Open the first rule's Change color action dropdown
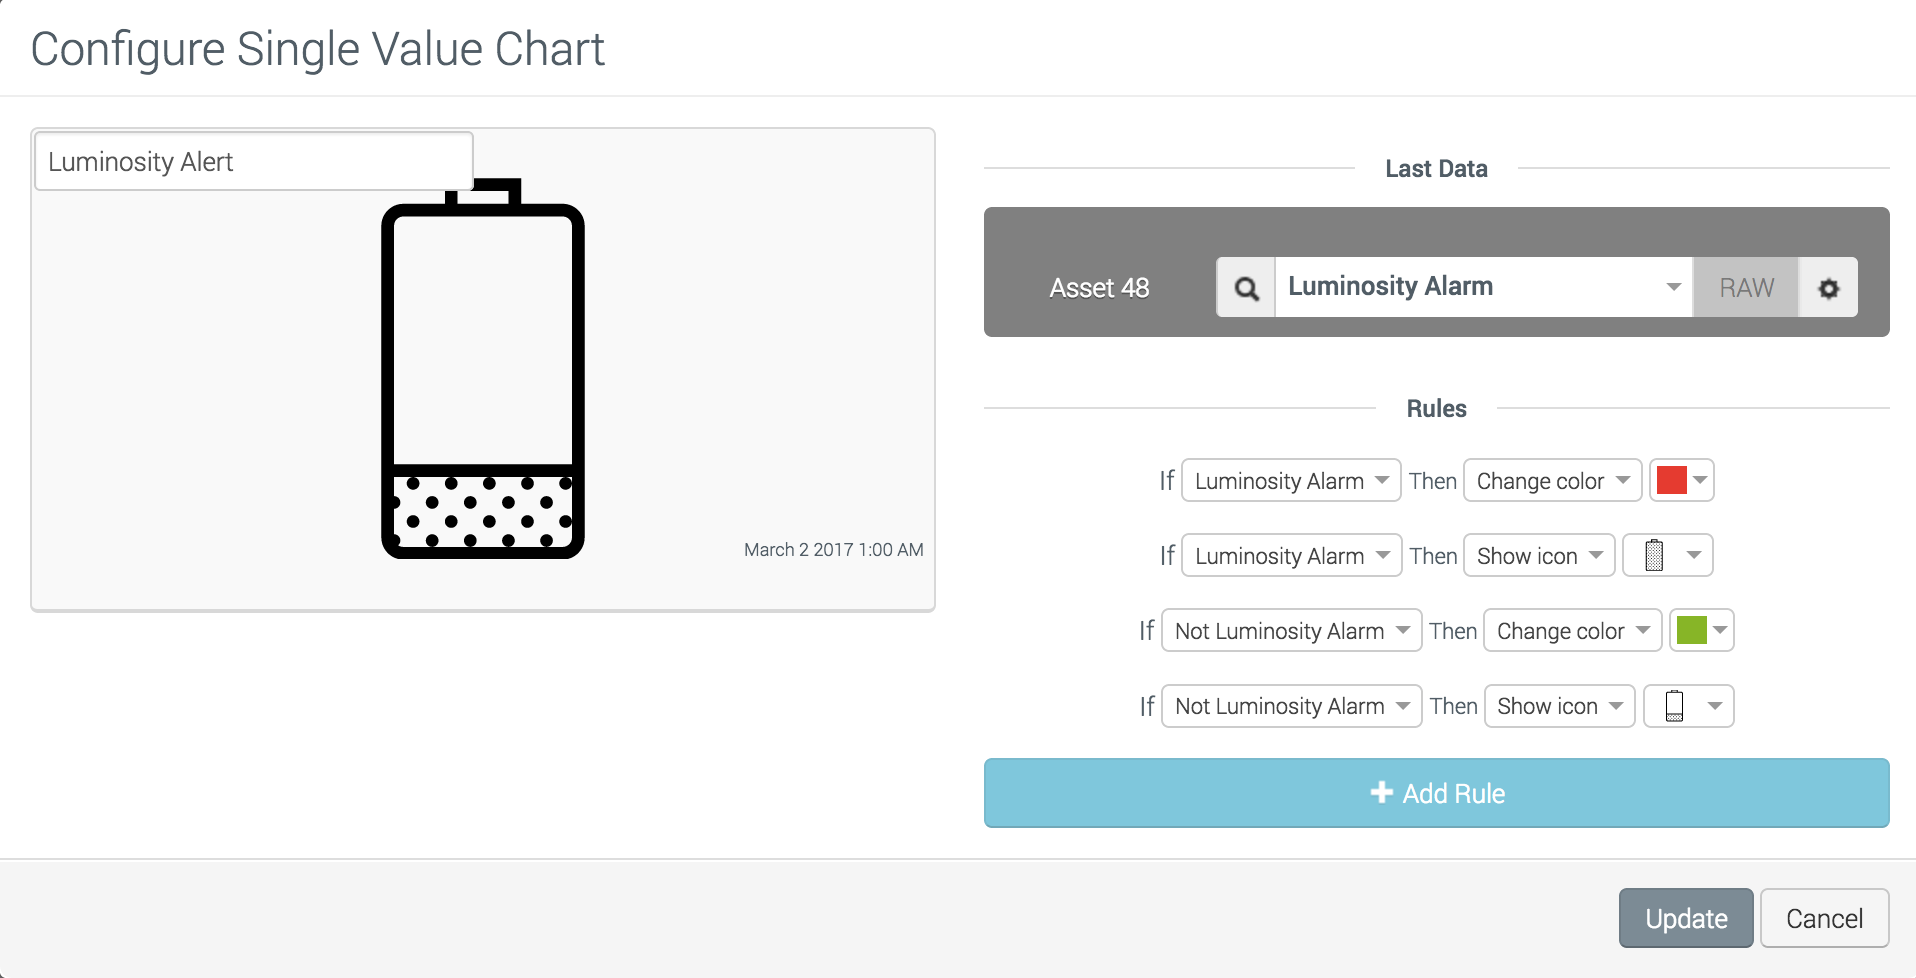 pos(1552,481)
